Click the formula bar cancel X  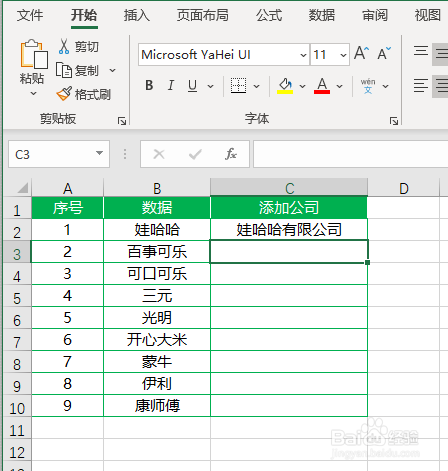coord(159,154)
